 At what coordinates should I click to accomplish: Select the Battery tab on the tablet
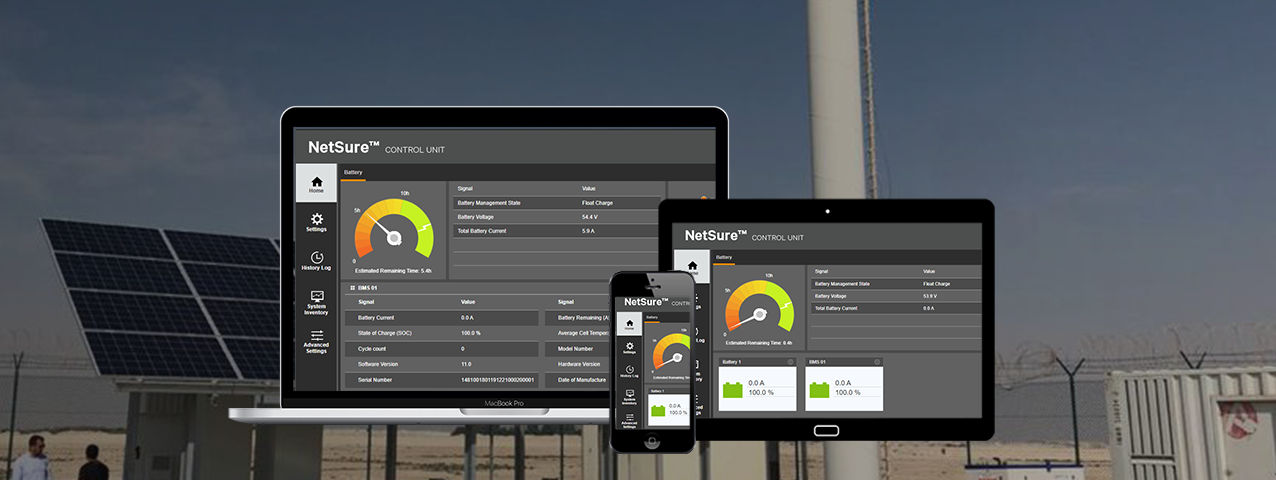(x=724, y=257)
